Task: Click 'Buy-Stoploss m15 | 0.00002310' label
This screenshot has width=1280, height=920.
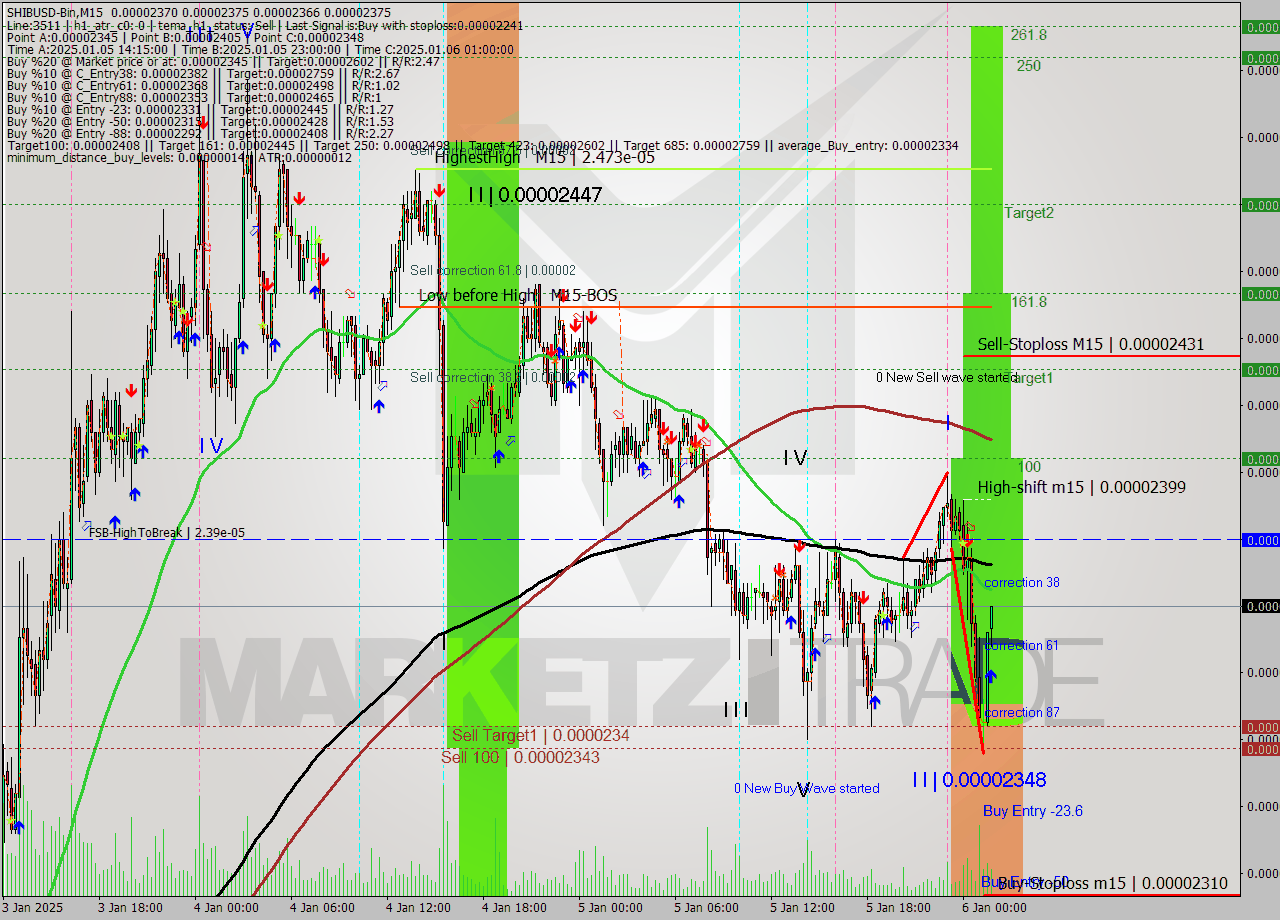Action: pos(1112,884)
